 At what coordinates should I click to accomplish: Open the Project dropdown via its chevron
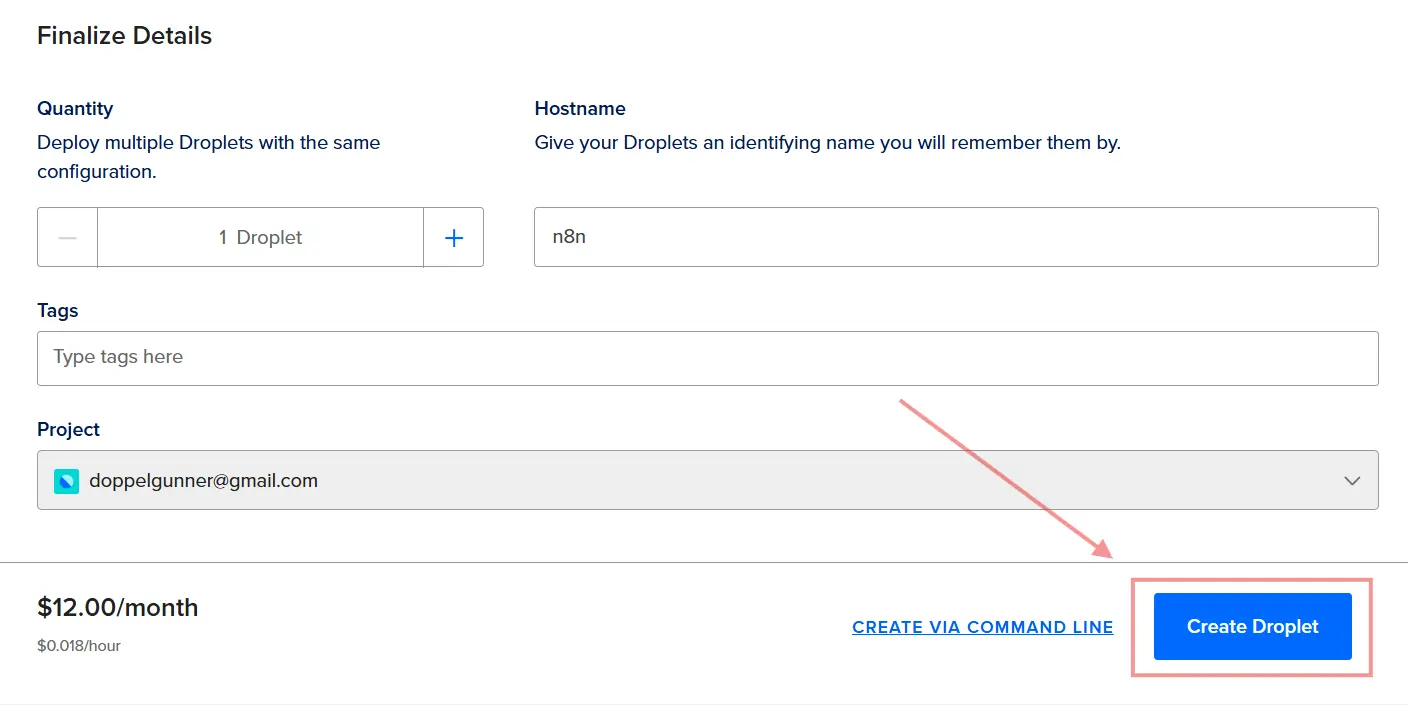tap(1352, 480)
